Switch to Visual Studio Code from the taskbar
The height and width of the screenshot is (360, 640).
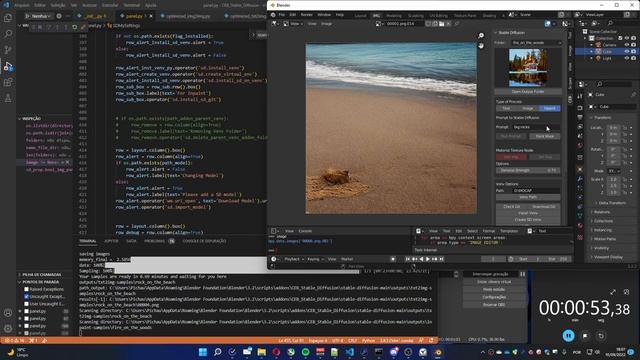(x=350, y=352)
